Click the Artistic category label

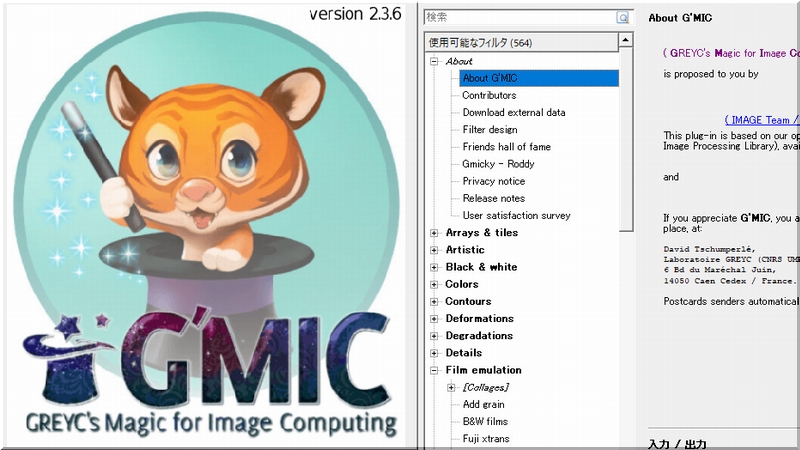tap(465, 250)
